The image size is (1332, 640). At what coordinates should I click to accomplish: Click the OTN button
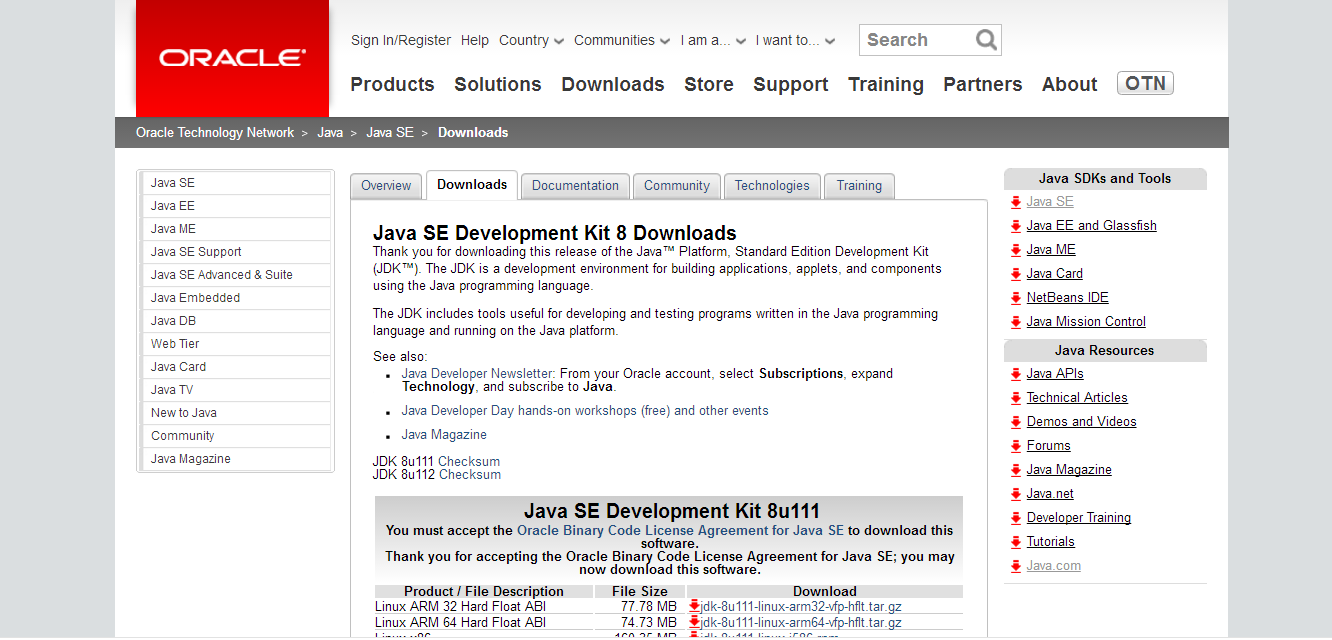coord(1145,84)
